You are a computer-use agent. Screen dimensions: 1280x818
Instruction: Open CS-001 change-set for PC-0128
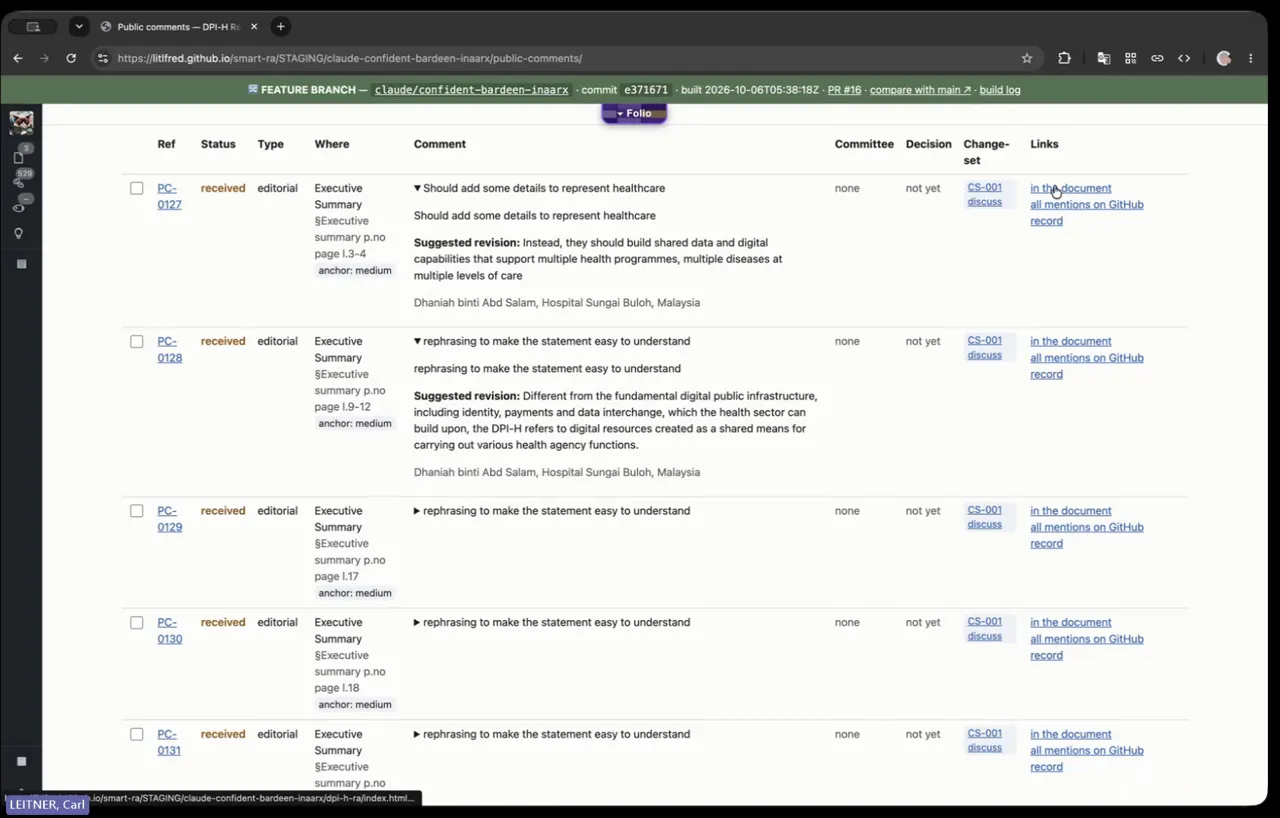tap(984, 340)
